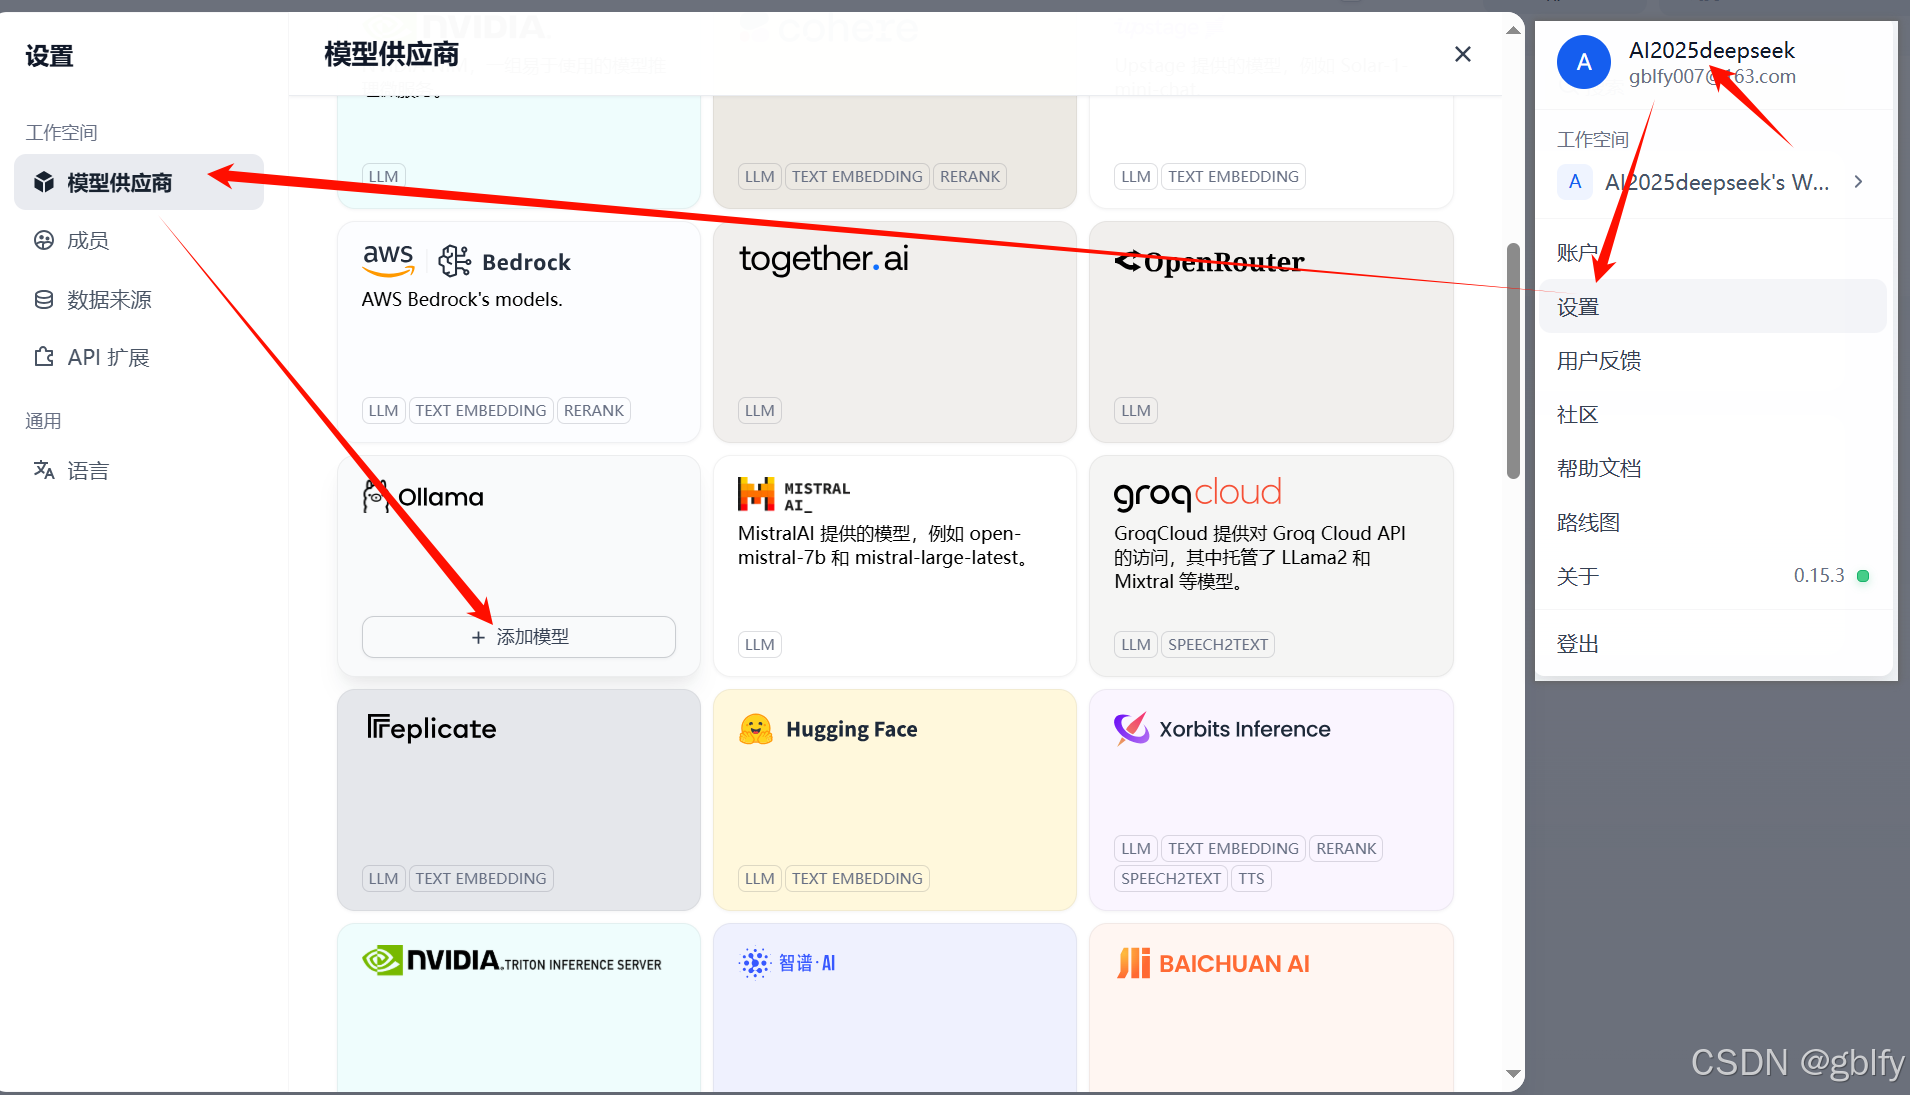The width and height of the screenshot is (1910, 1095).
Task: Select 社区 in account menu
Action: 1714,414
